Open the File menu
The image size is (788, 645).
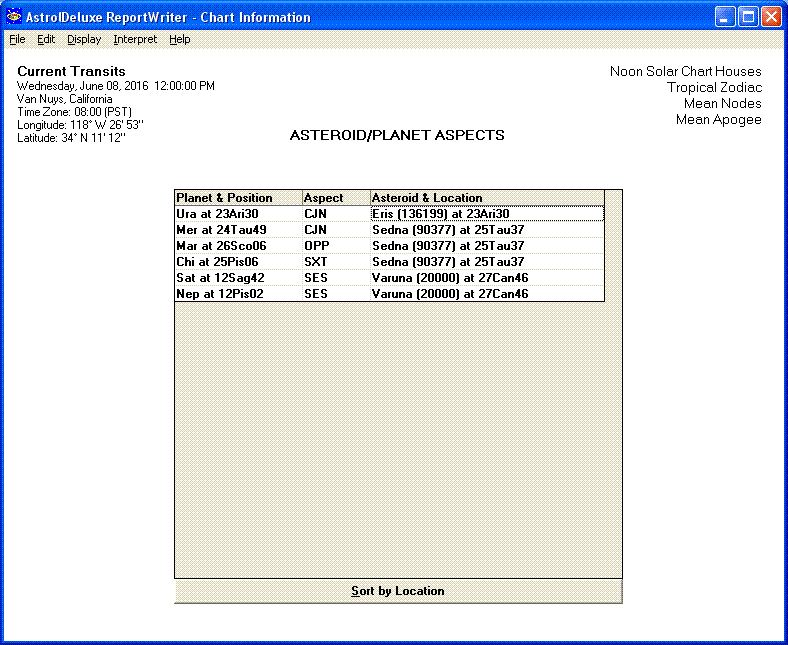click(17, 40)
